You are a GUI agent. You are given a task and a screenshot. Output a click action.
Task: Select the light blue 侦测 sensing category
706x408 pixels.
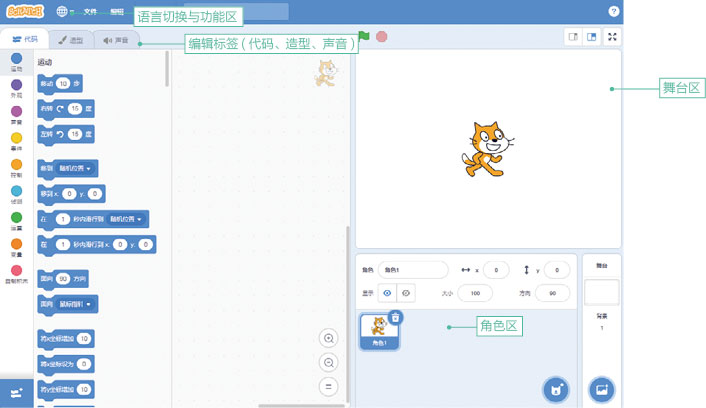coord(16,191)
